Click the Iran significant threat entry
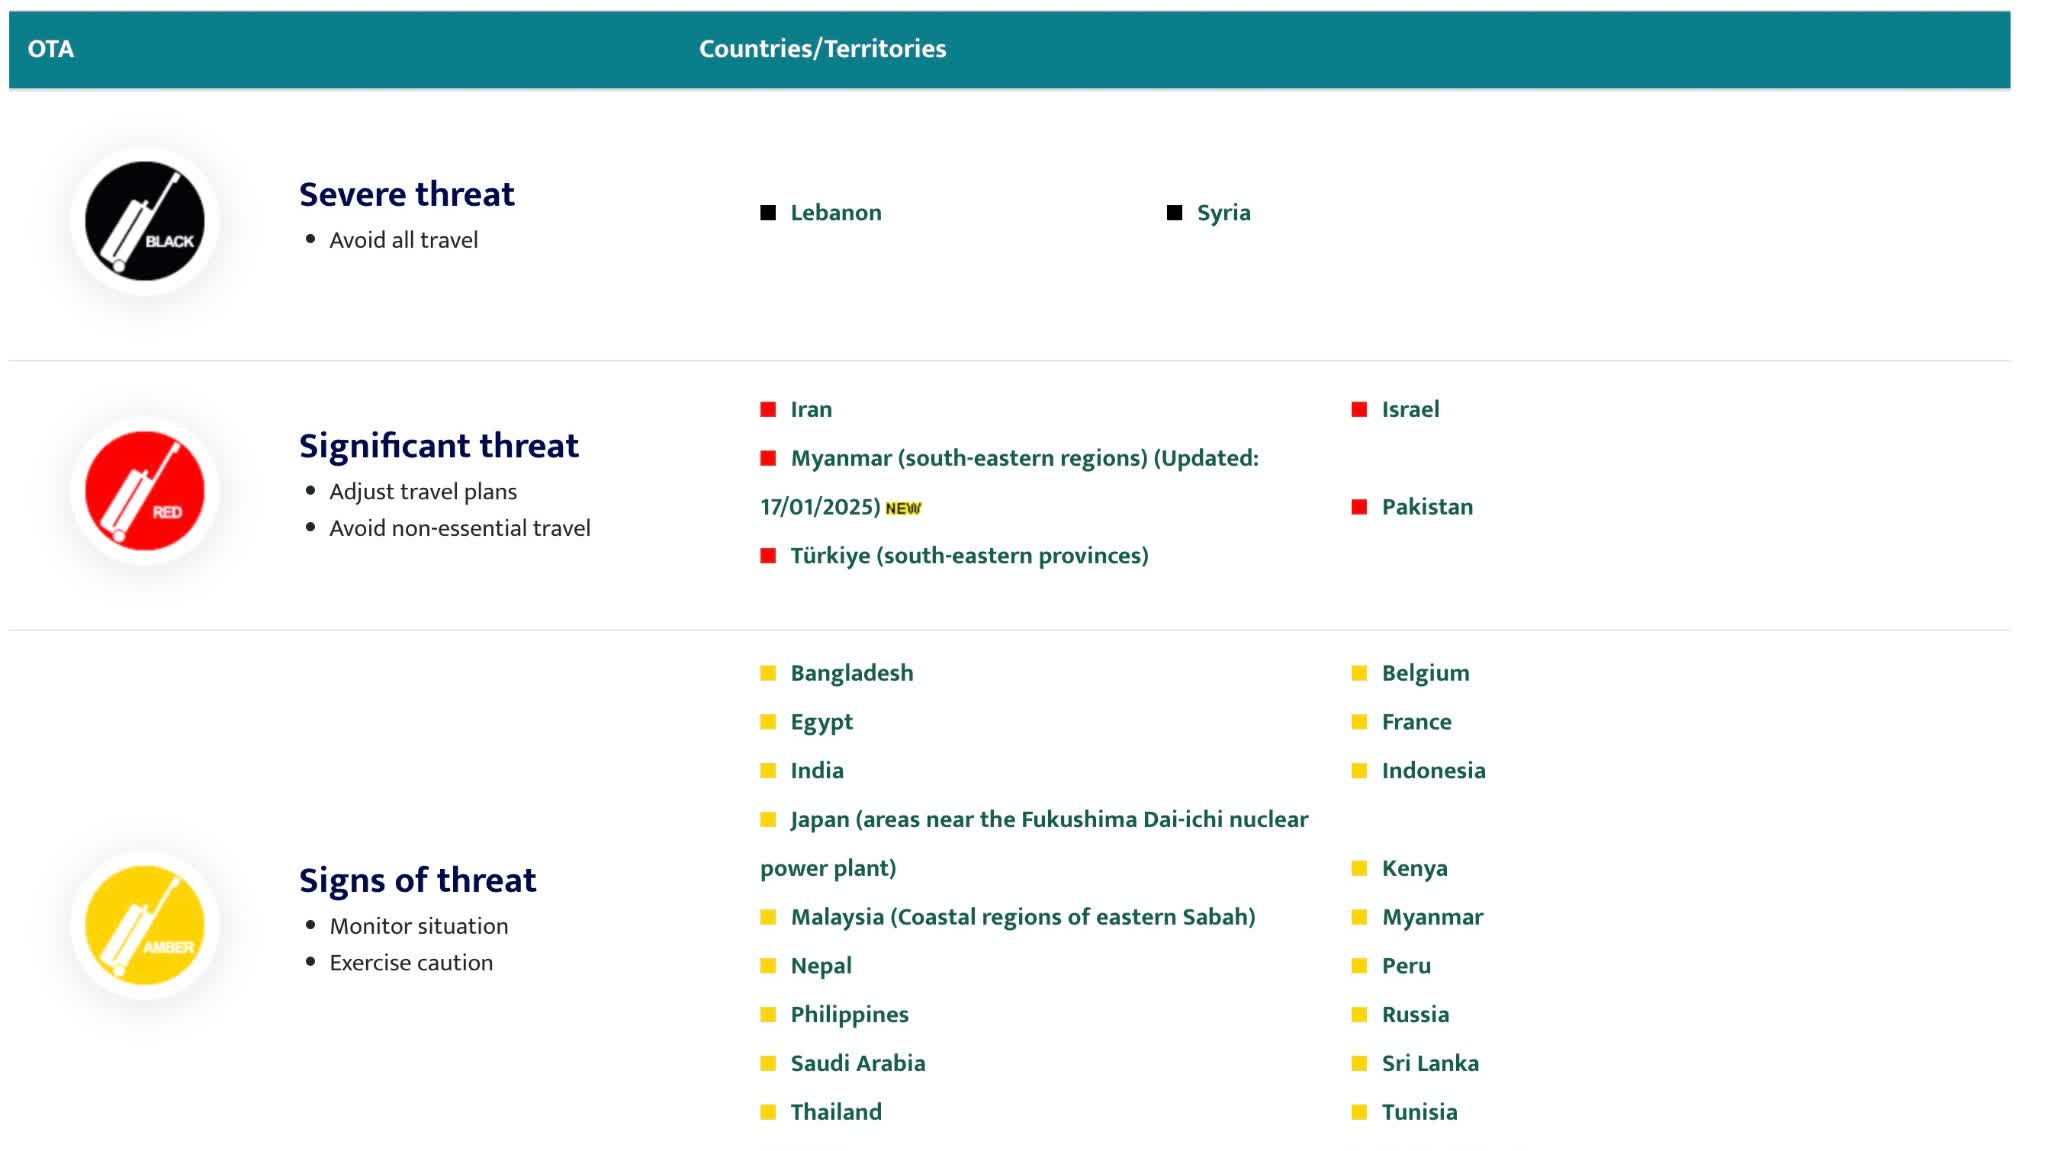The image size is (2048, 1151). [812, 408]
